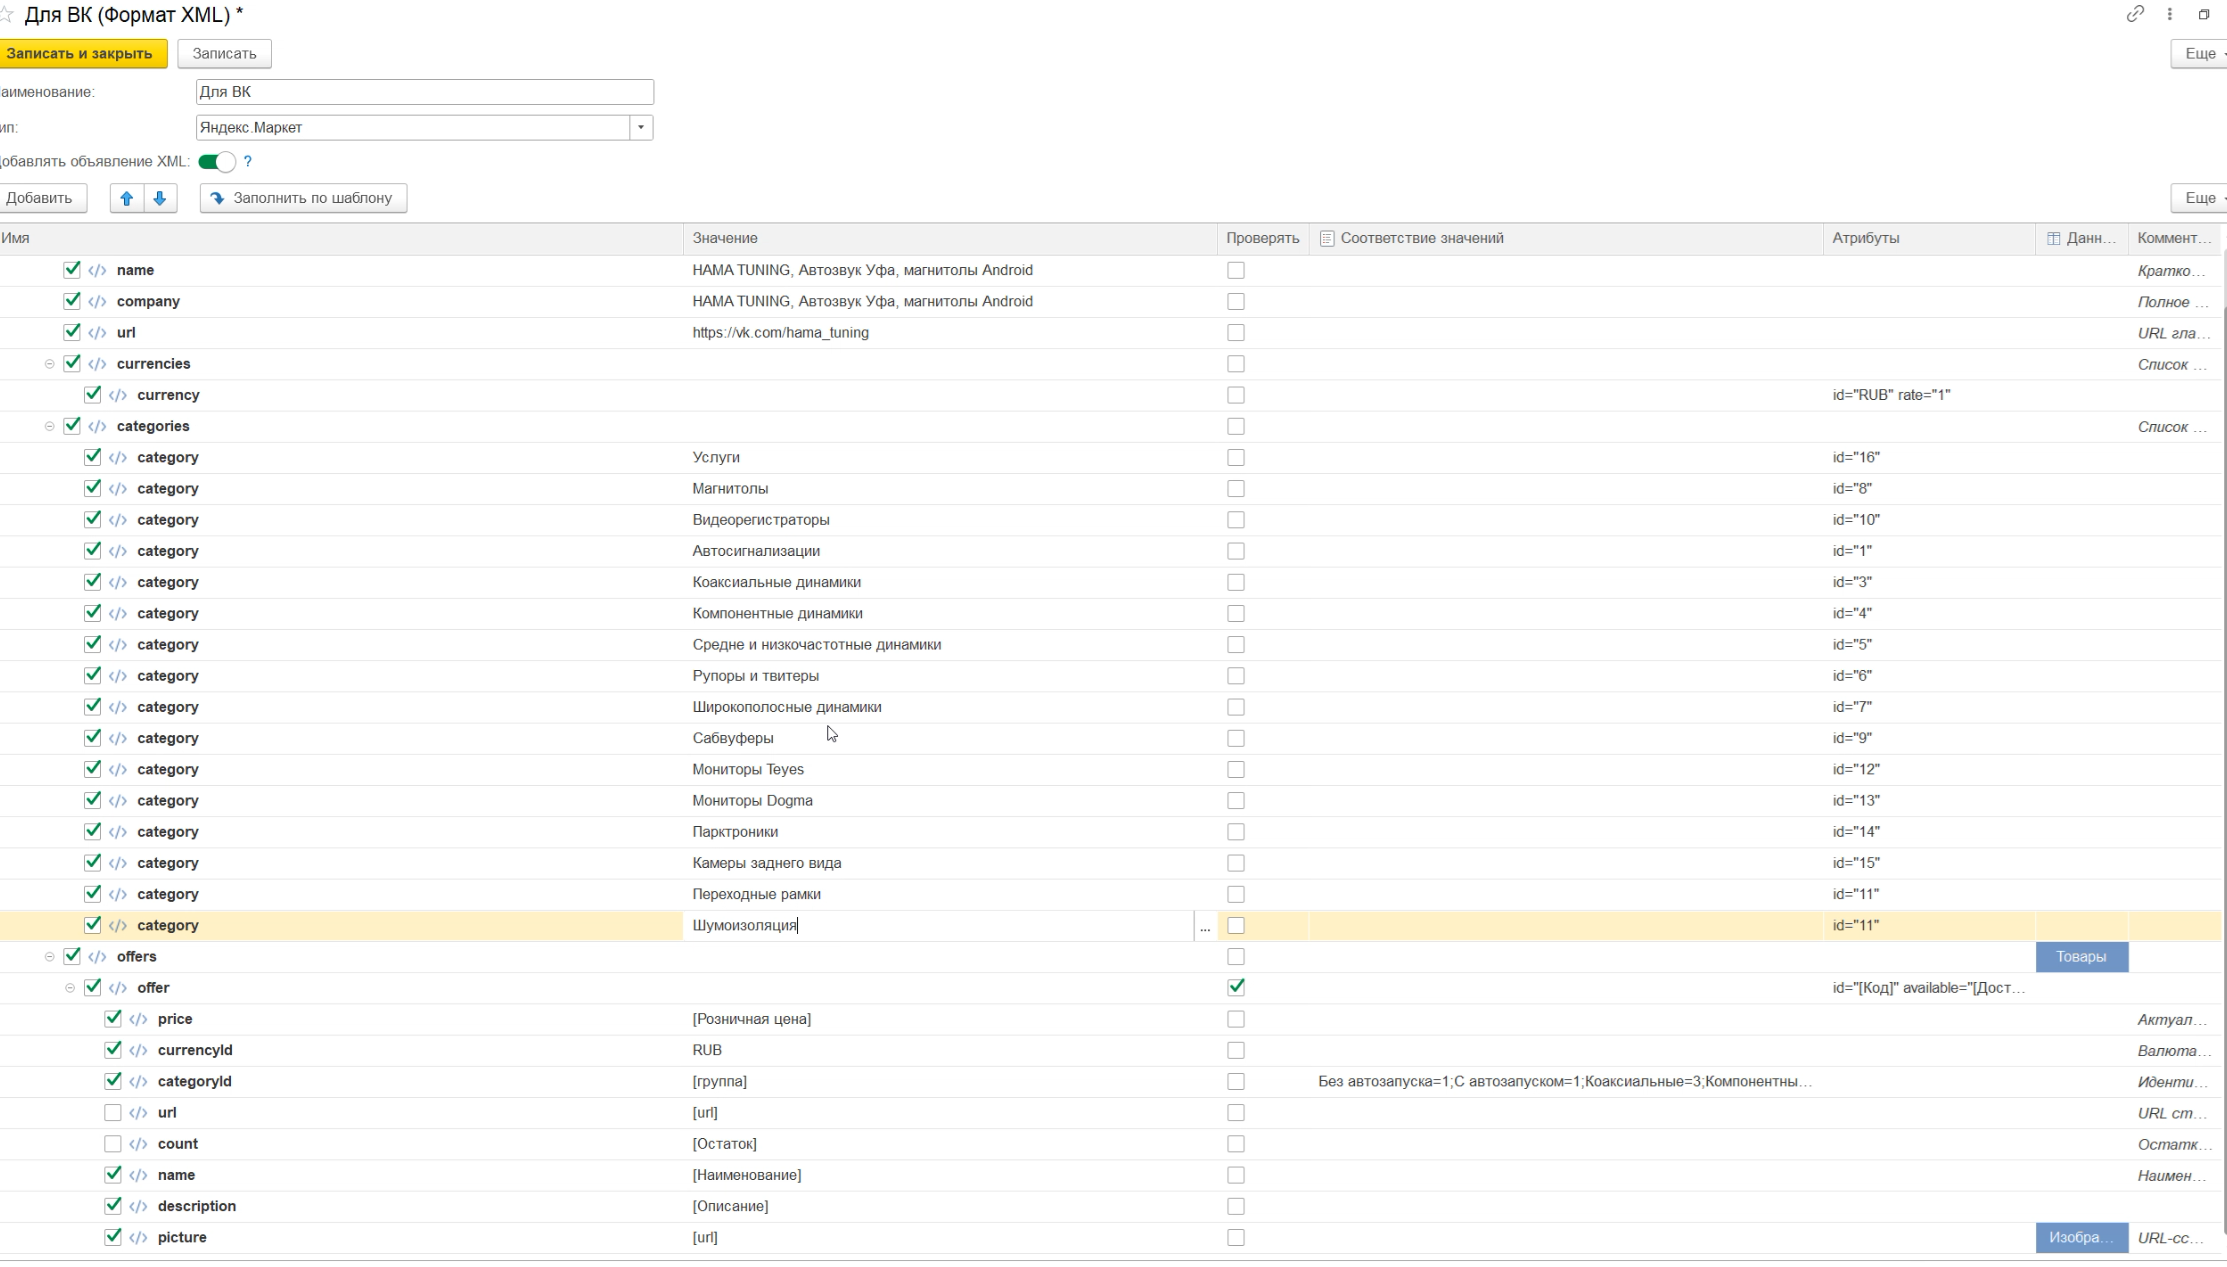The height and width of the screenshot is (1267, 2227).
Task: Collapse the offer node
Action: (70, 988)
